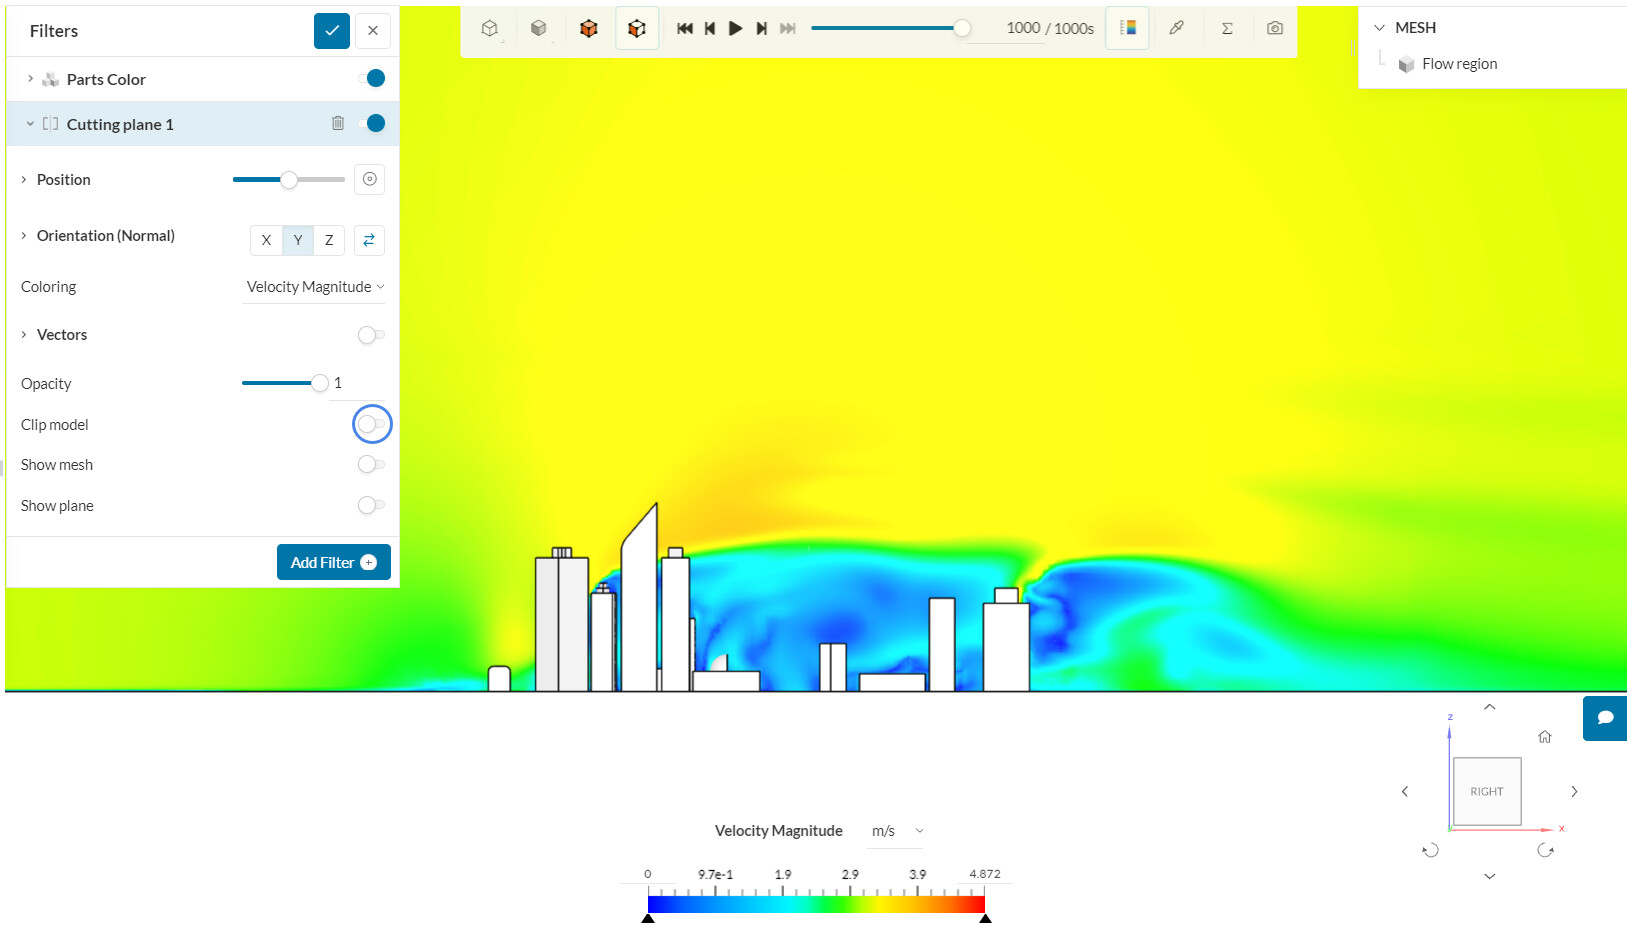Take a screenshot with the camera icon
The height and width of the screenshot is (927, 1627).
coord(1275,28)
